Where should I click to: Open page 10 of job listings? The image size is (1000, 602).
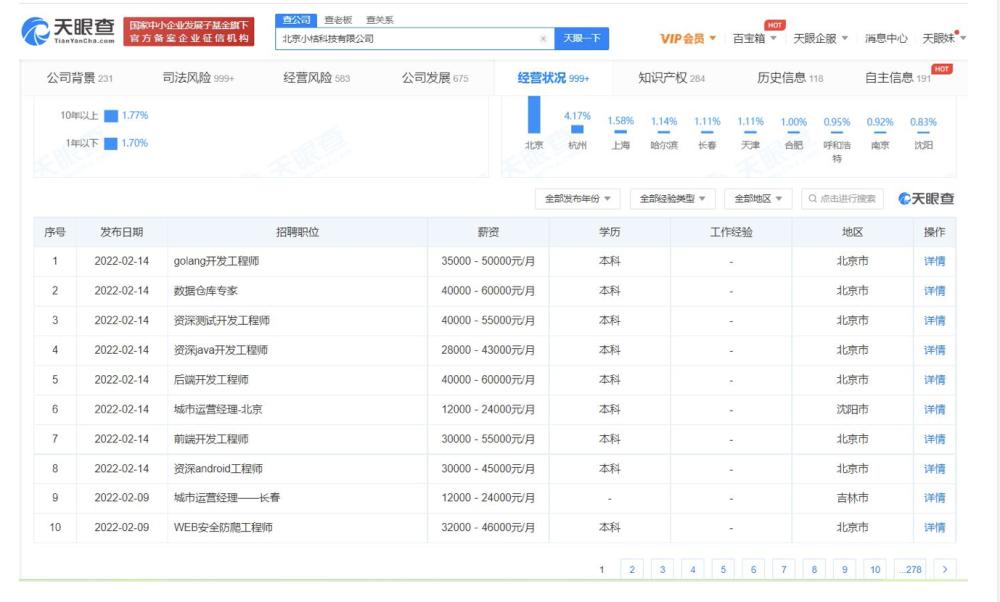click(875, 569)
